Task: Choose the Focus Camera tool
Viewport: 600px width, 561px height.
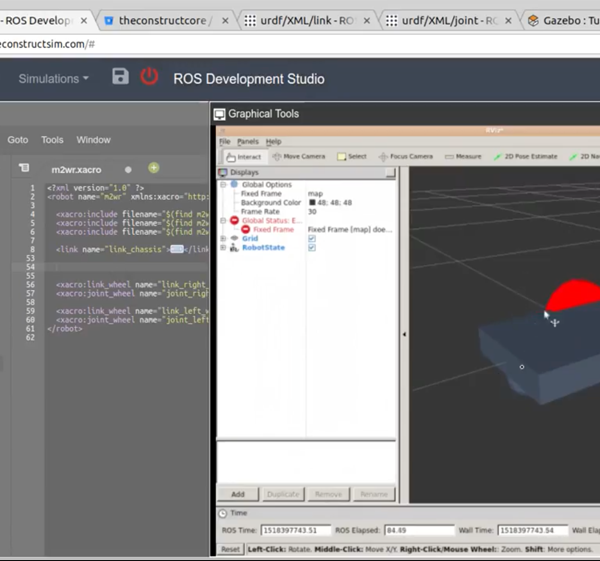Action: coord(404,157)
